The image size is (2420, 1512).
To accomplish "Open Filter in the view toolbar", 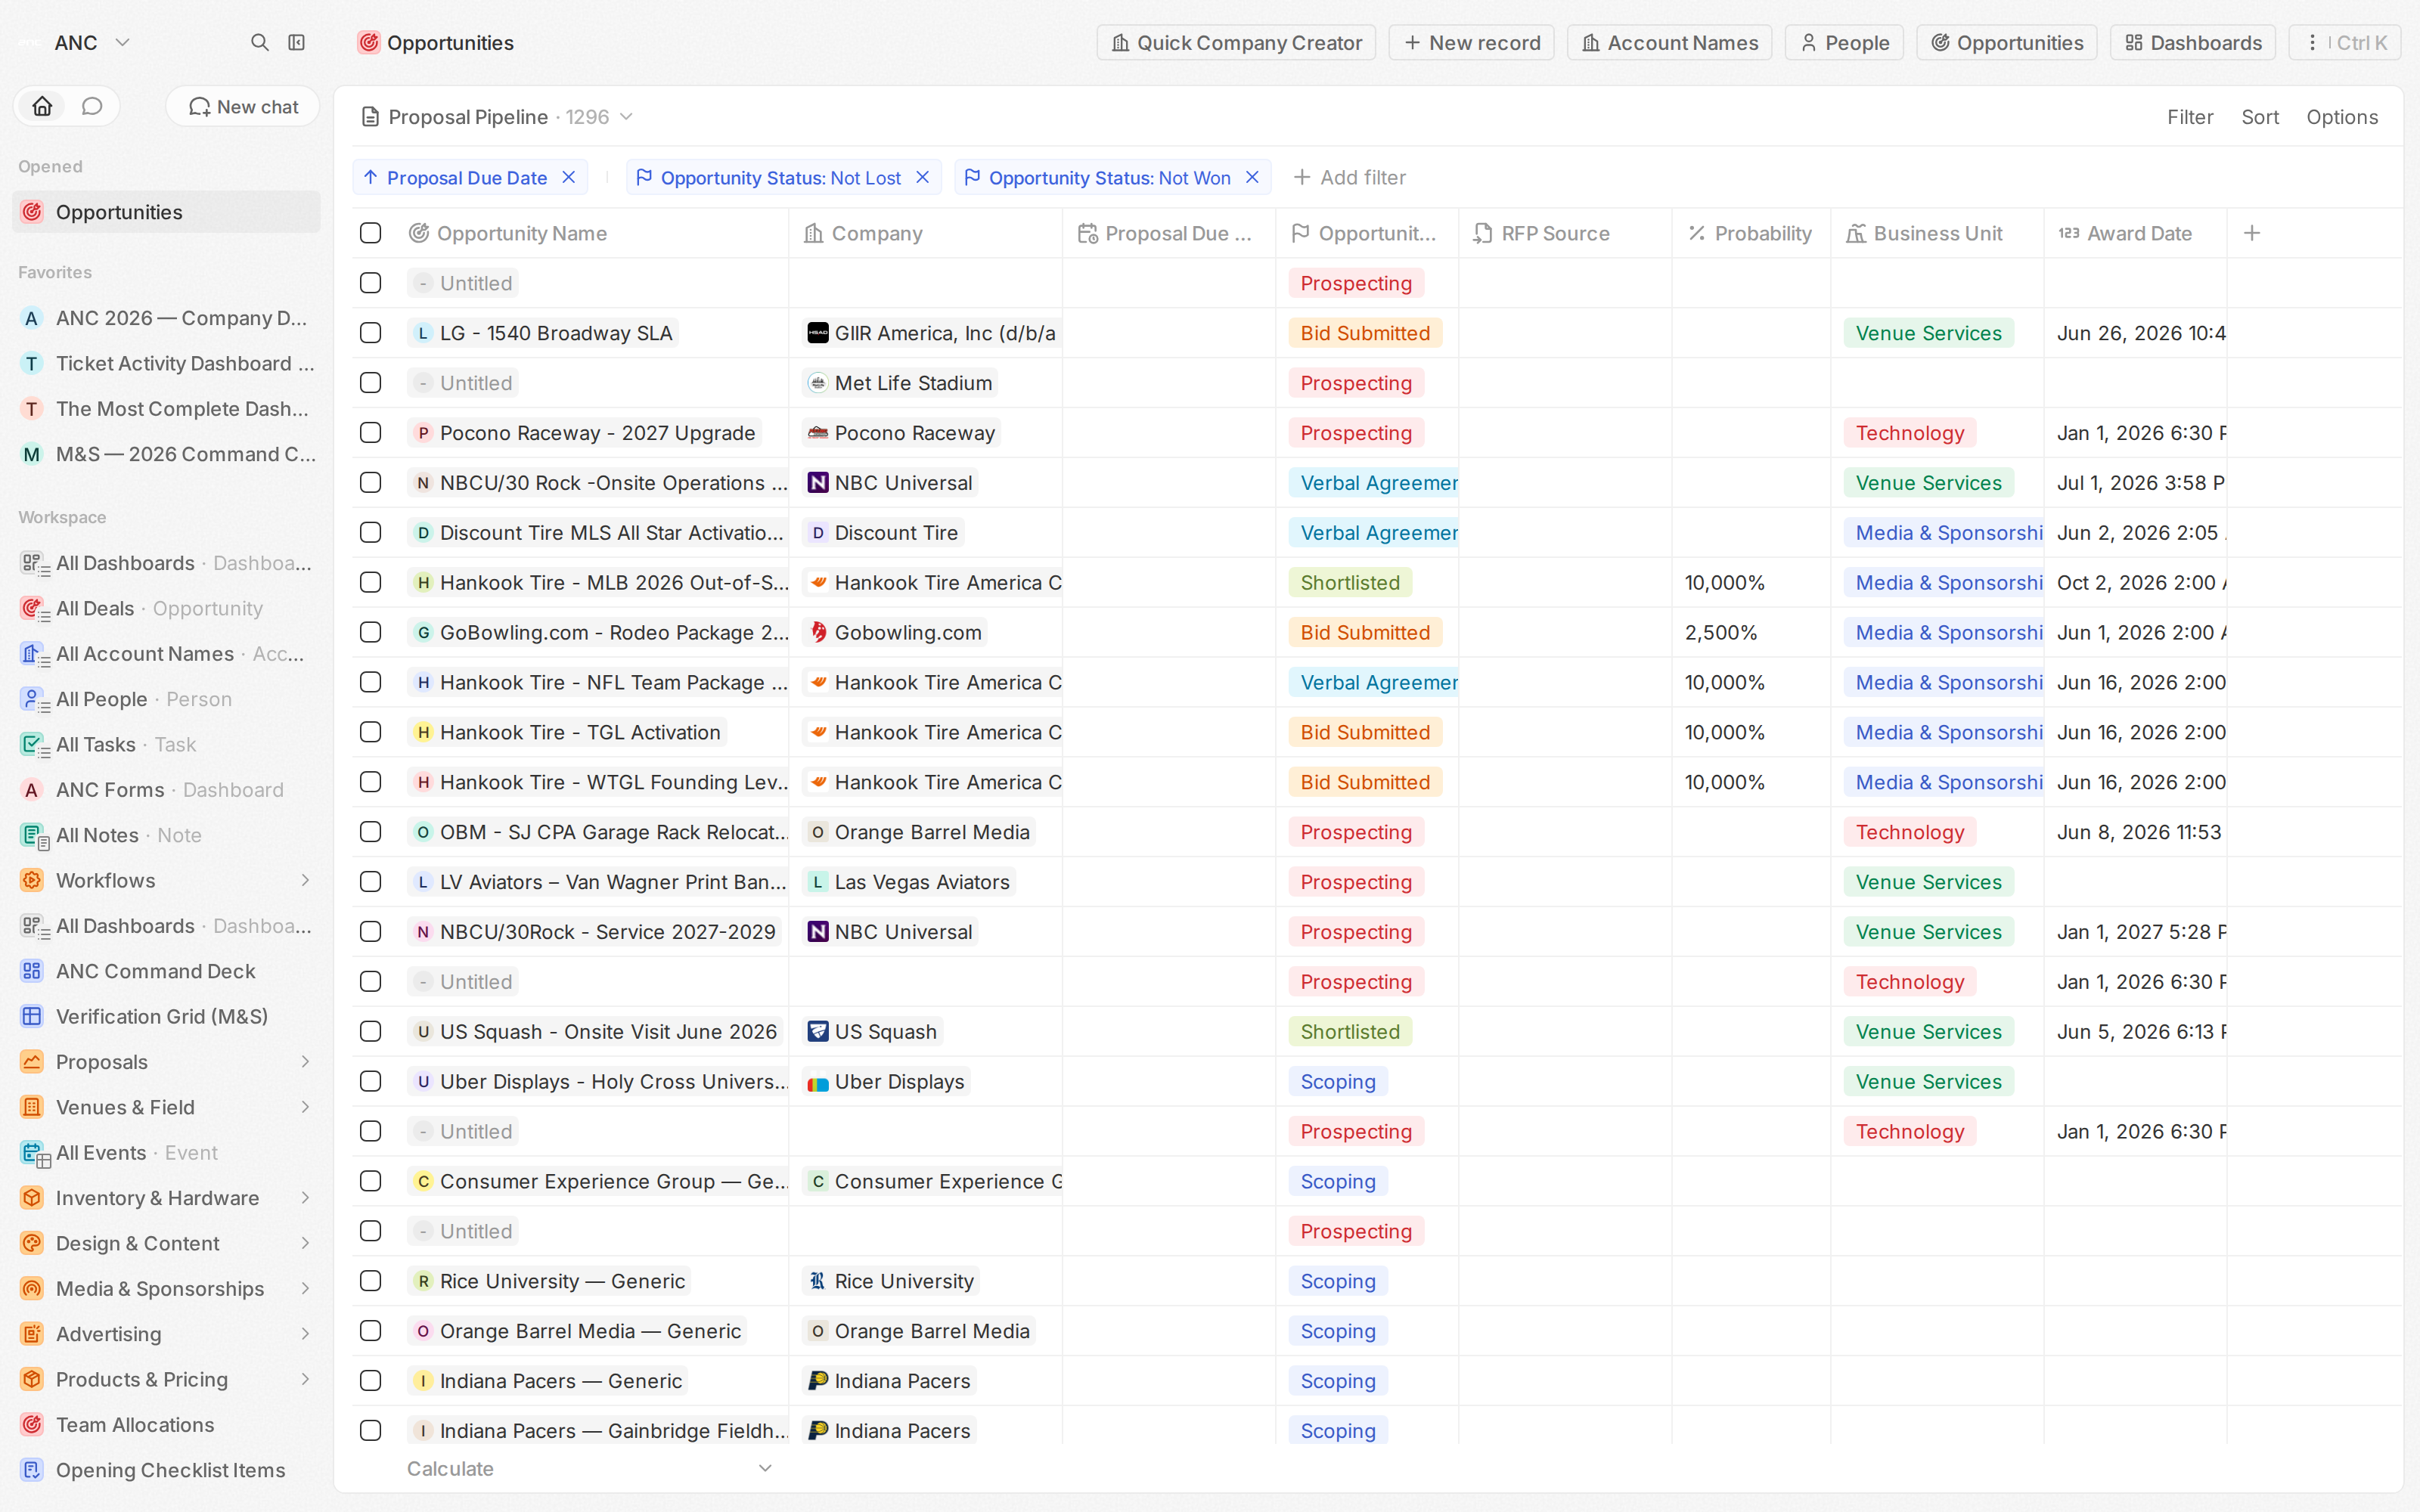I will pyautogui.click(x=2190, y=117).
